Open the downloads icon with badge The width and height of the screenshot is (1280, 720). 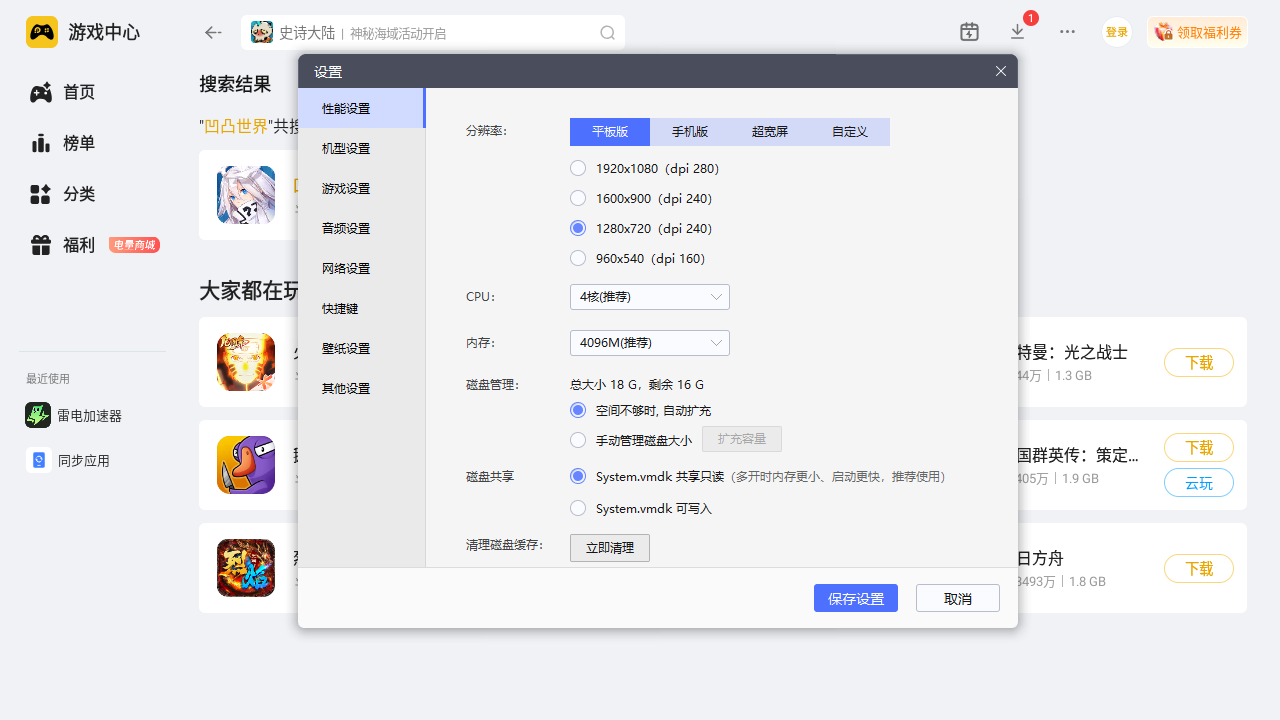[1018, 32]
